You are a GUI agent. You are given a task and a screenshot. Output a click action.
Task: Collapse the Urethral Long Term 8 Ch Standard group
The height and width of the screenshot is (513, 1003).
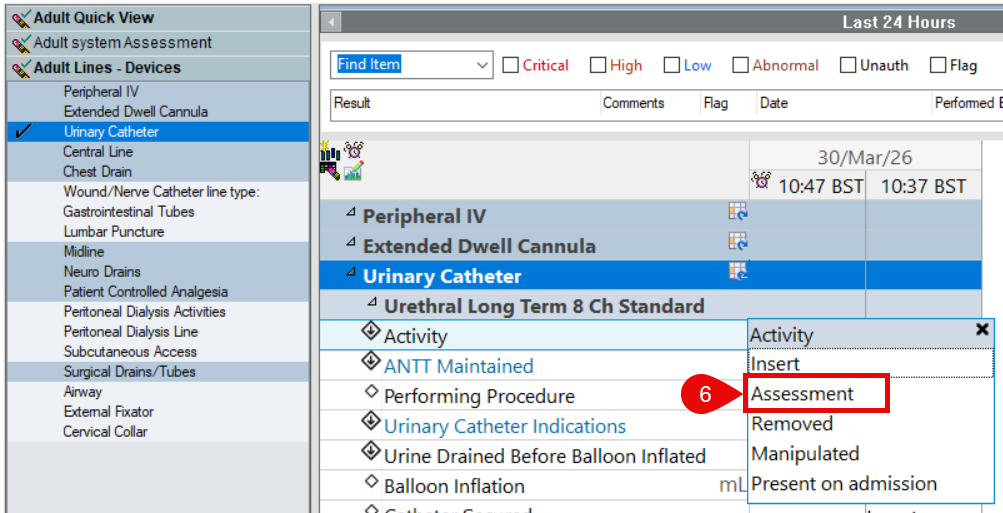(x=372, y=302)
